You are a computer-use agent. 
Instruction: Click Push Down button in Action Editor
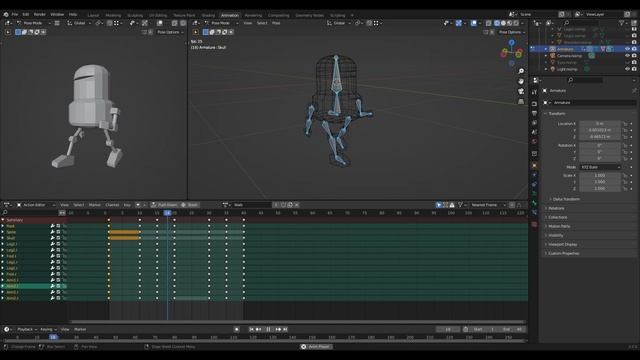pyautogui.click(x=164, y=205)
